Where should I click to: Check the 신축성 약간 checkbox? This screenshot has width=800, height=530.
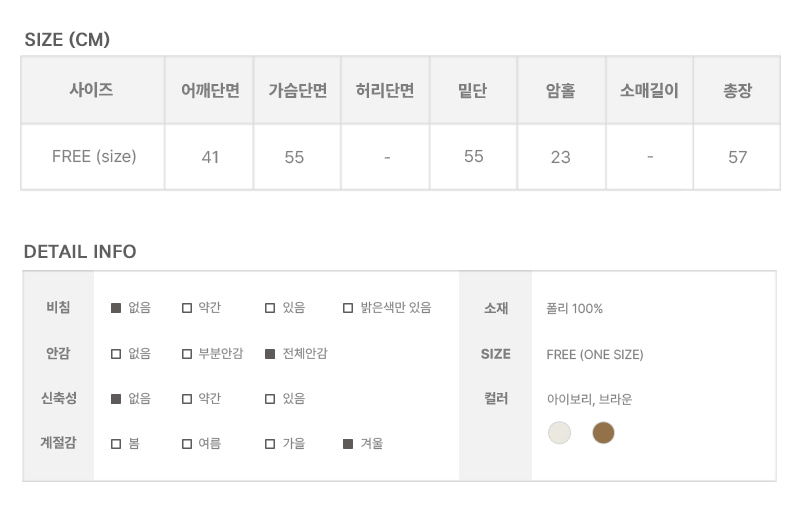coord(187,398)
